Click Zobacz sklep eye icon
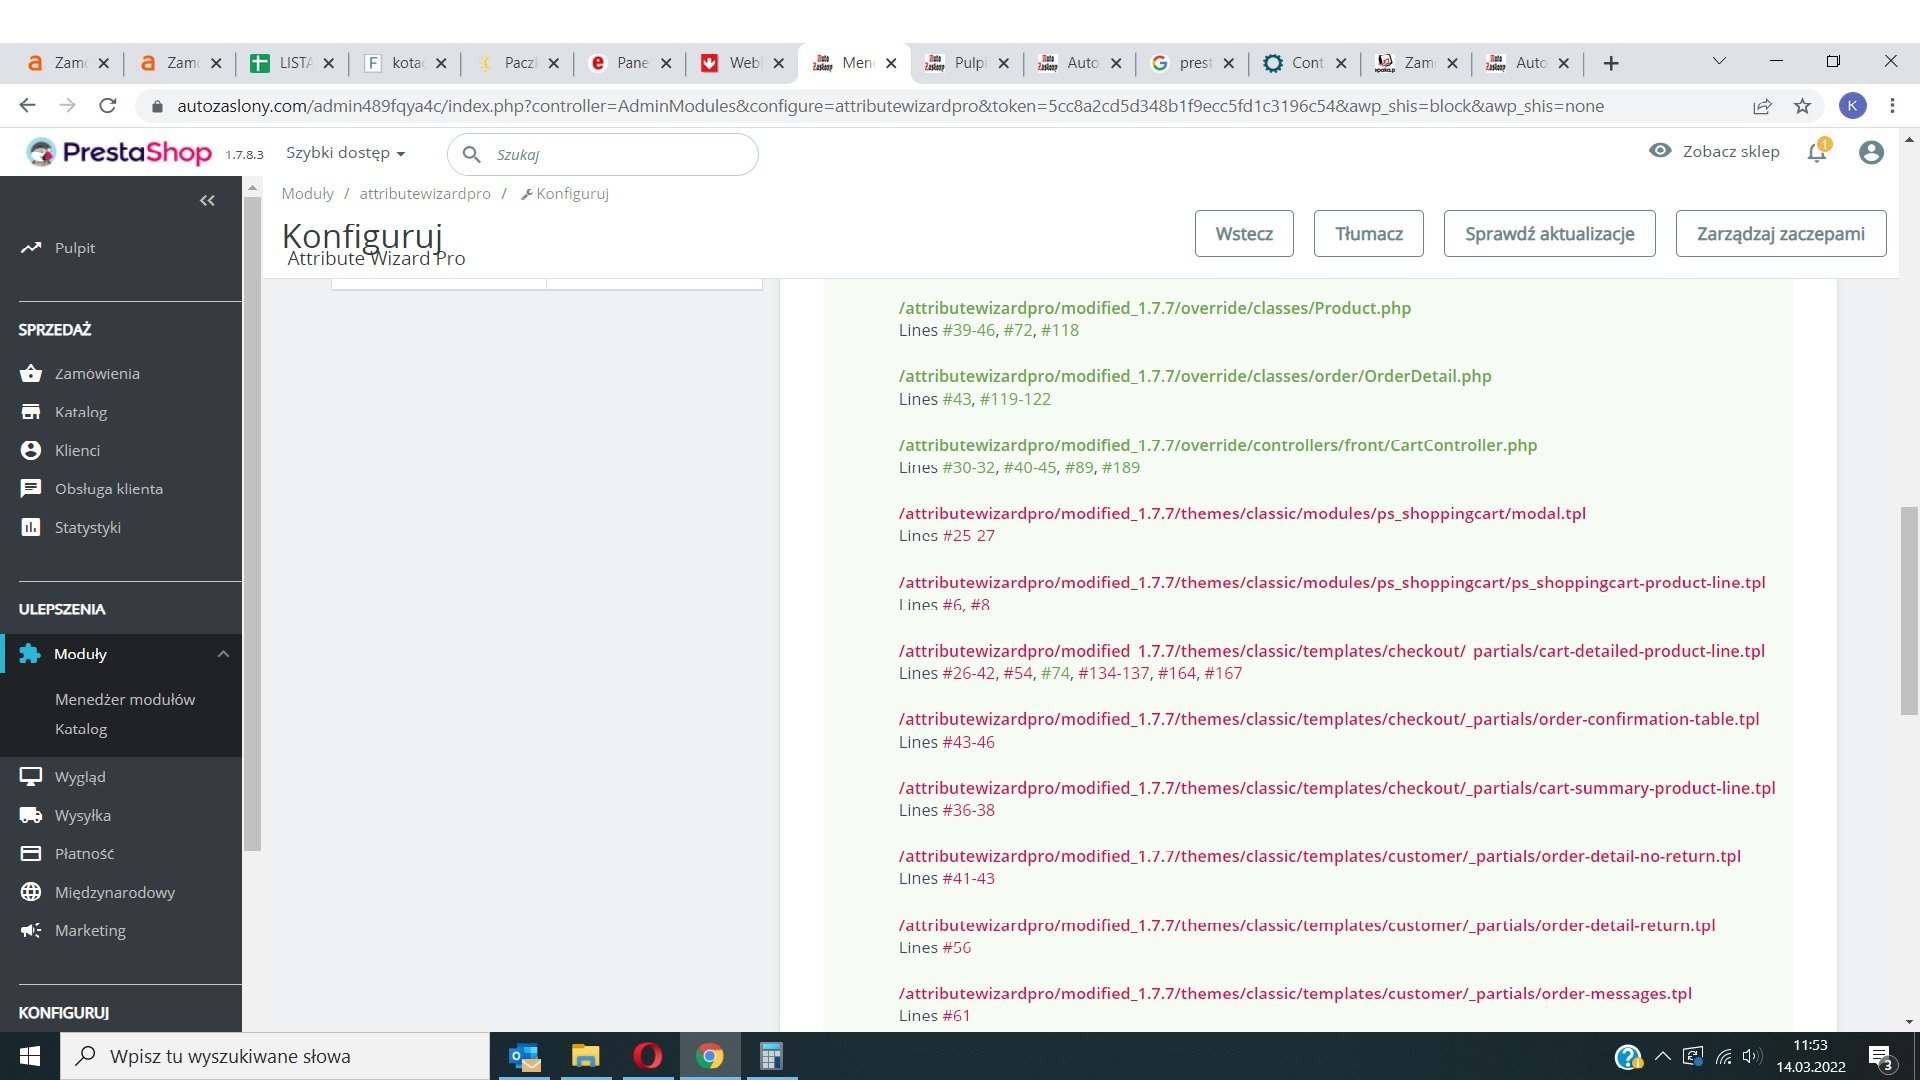Image resolution: width=1920 pixels, height=1080 pixels. click(1660, 151)
